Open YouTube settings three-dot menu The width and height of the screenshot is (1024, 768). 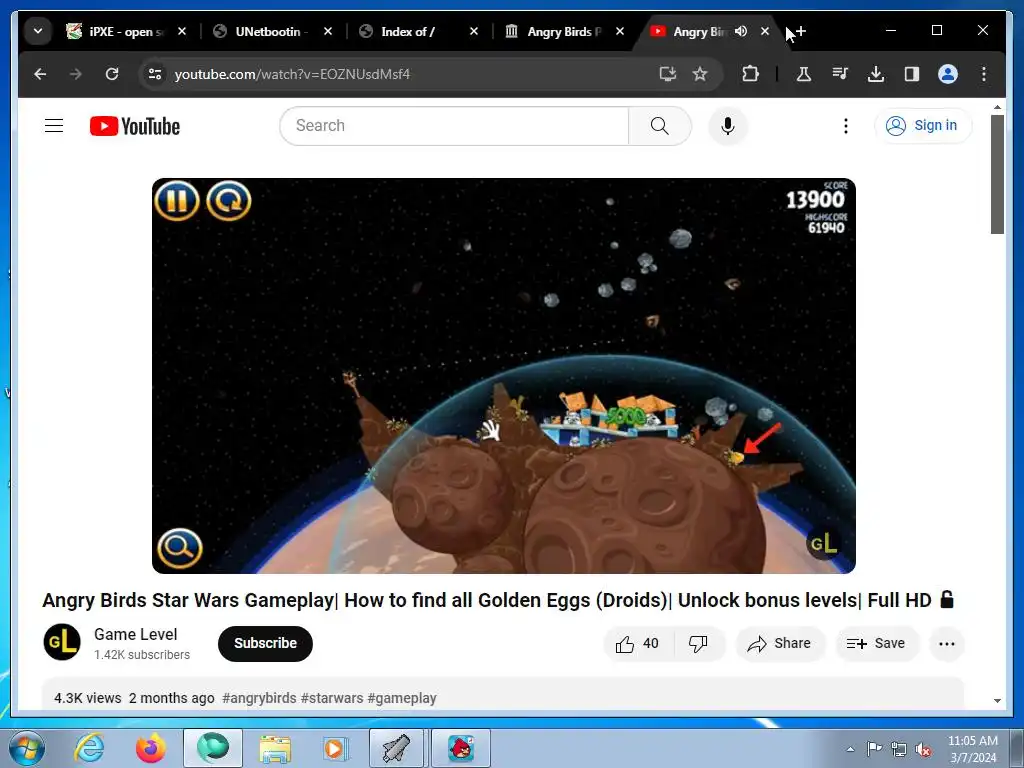click(x=846, y=125)
